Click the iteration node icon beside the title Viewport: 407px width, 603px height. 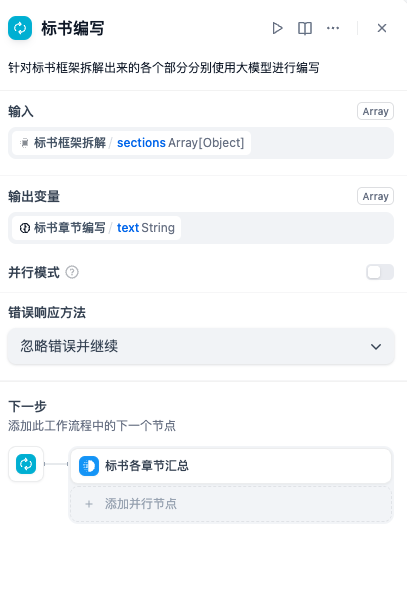click(20, 28)
